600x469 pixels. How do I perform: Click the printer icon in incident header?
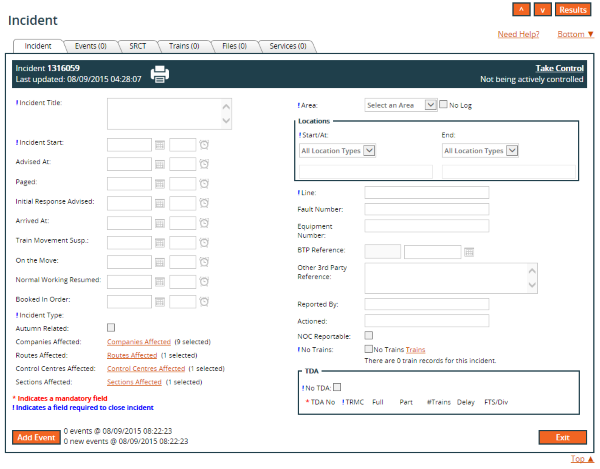pyautogui.click(x=160, y=73)
